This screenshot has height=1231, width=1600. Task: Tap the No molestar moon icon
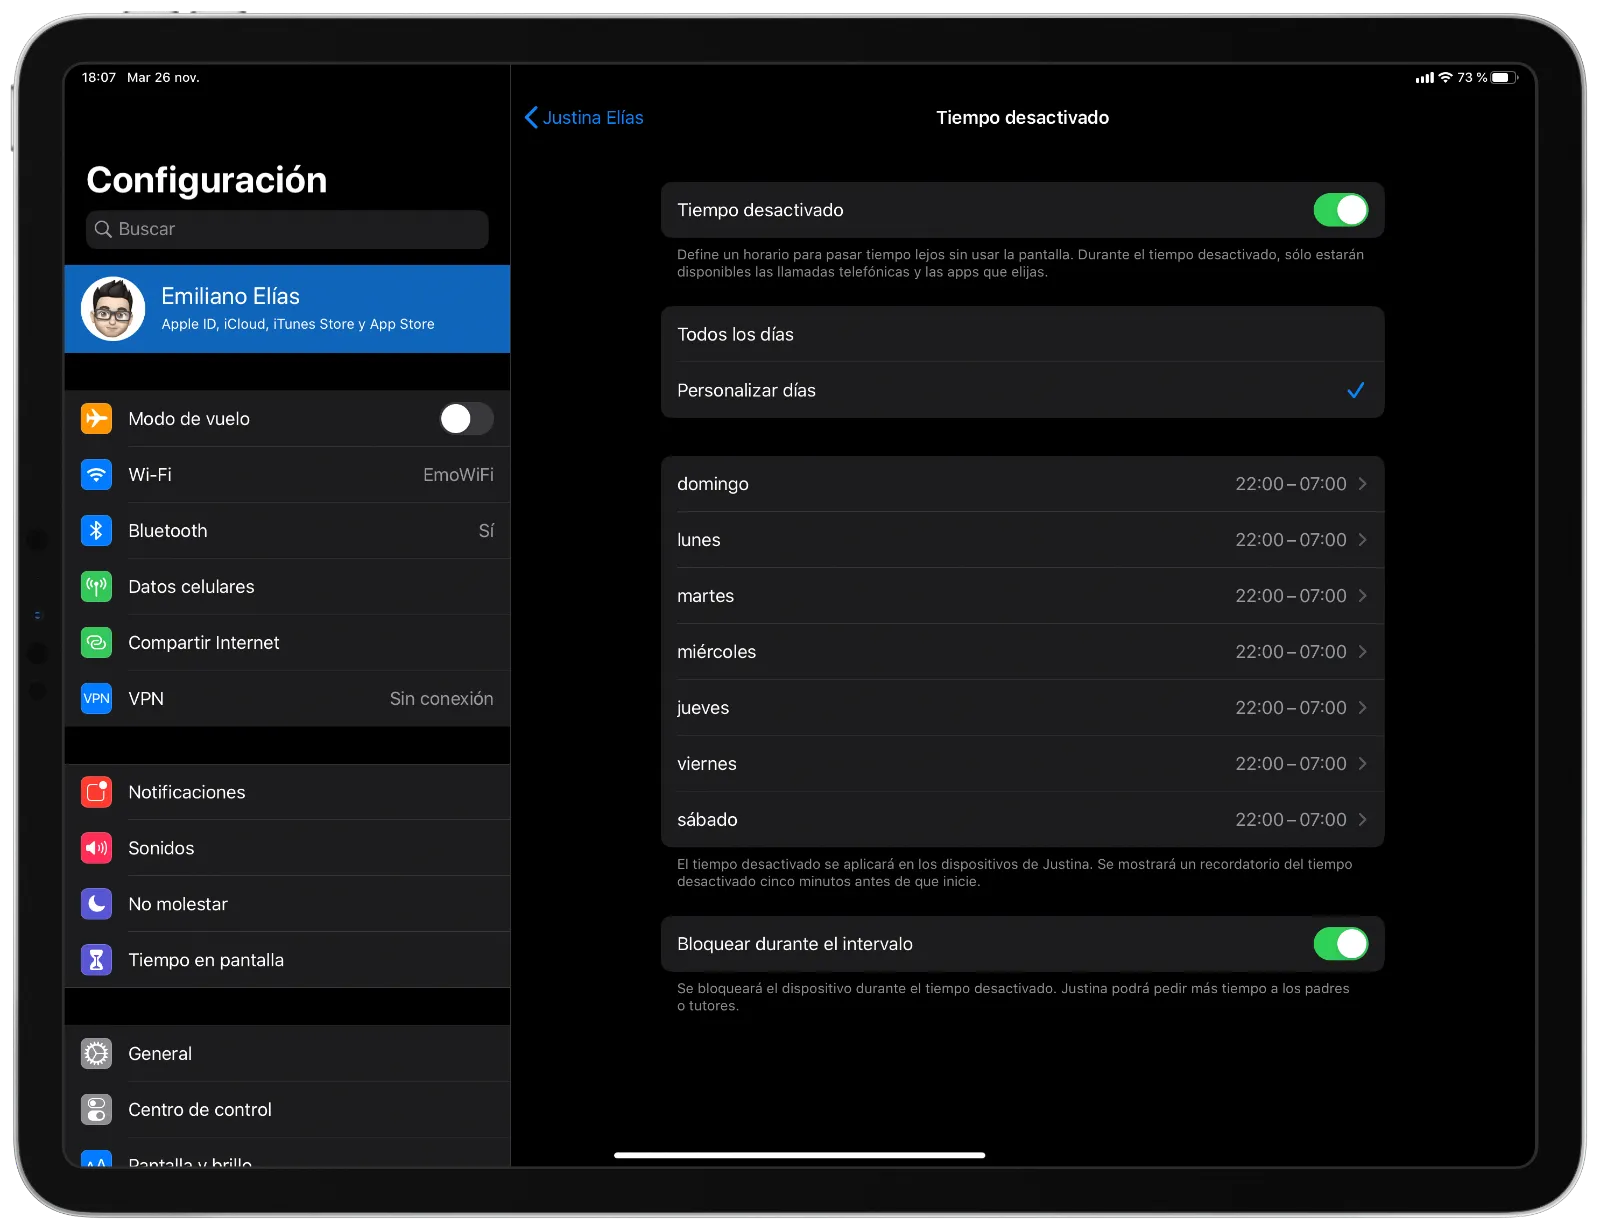click(x=96, y=904)
